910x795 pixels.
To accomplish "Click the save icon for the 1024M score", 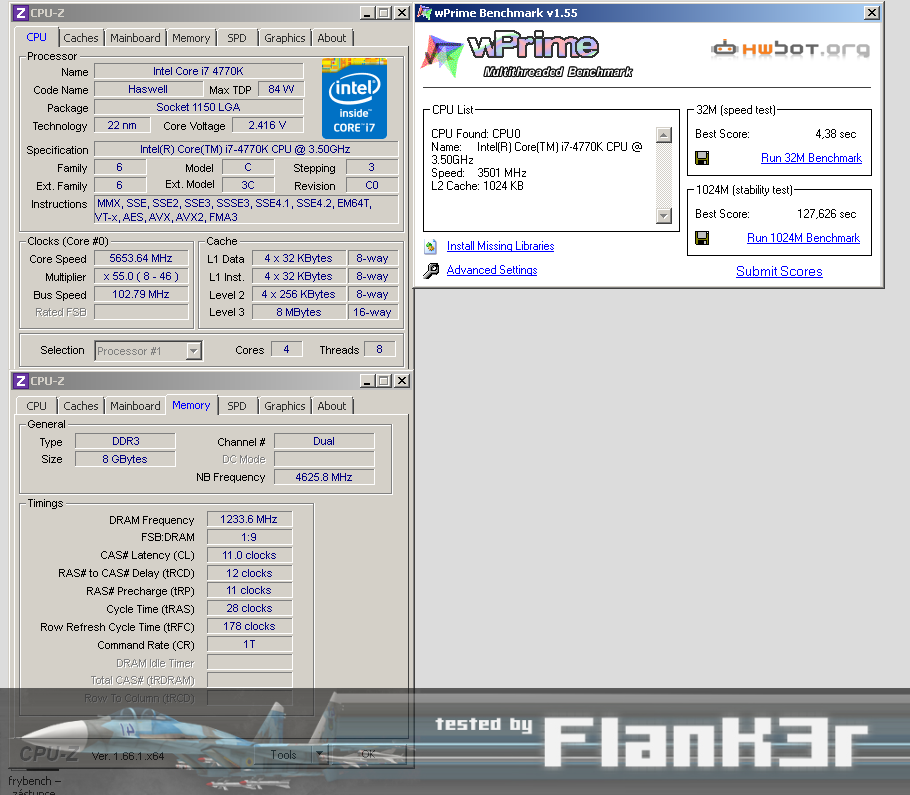I will tap(702, 238).
